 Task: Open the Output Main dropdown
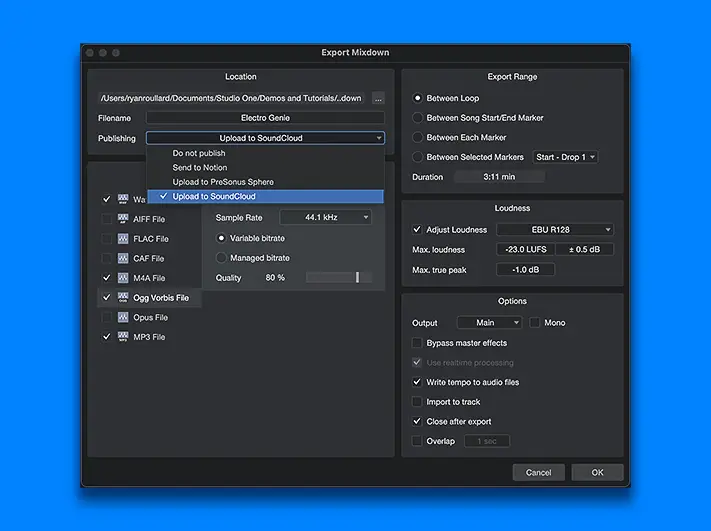pos(489,322)
